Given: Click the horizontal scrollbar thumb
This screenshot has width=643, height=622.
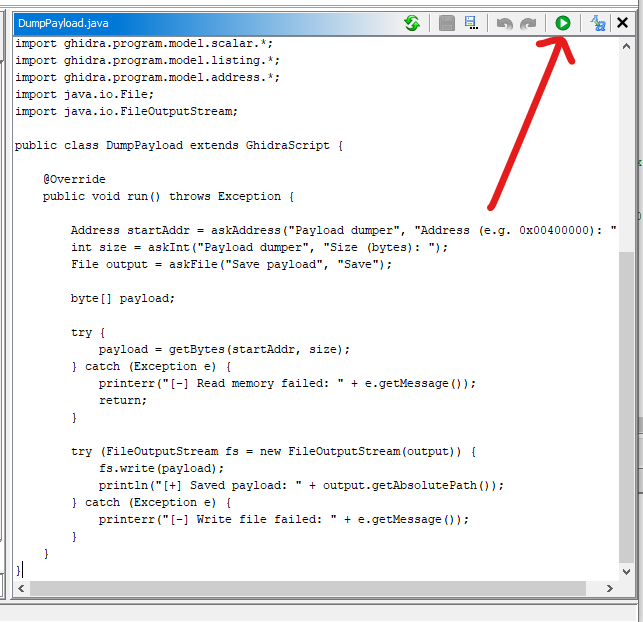Looking at the screenshot, I should tap(300, 588).
